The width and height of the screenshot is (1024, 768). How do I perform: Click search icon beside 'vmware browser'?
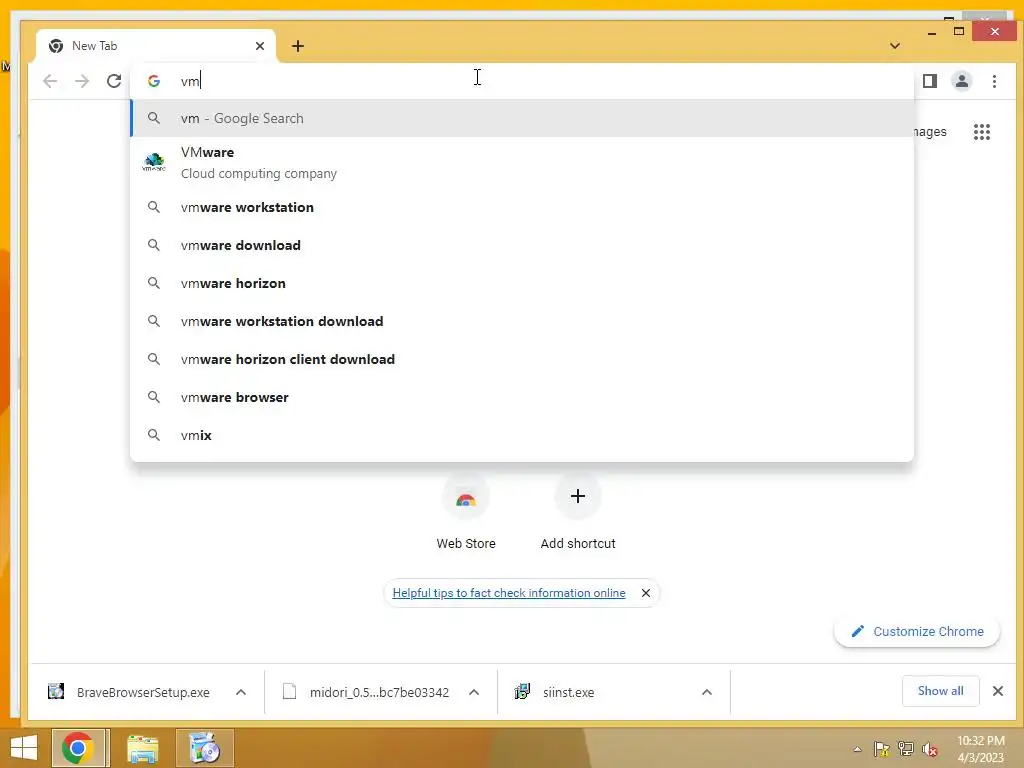click(x=153, y=396)
